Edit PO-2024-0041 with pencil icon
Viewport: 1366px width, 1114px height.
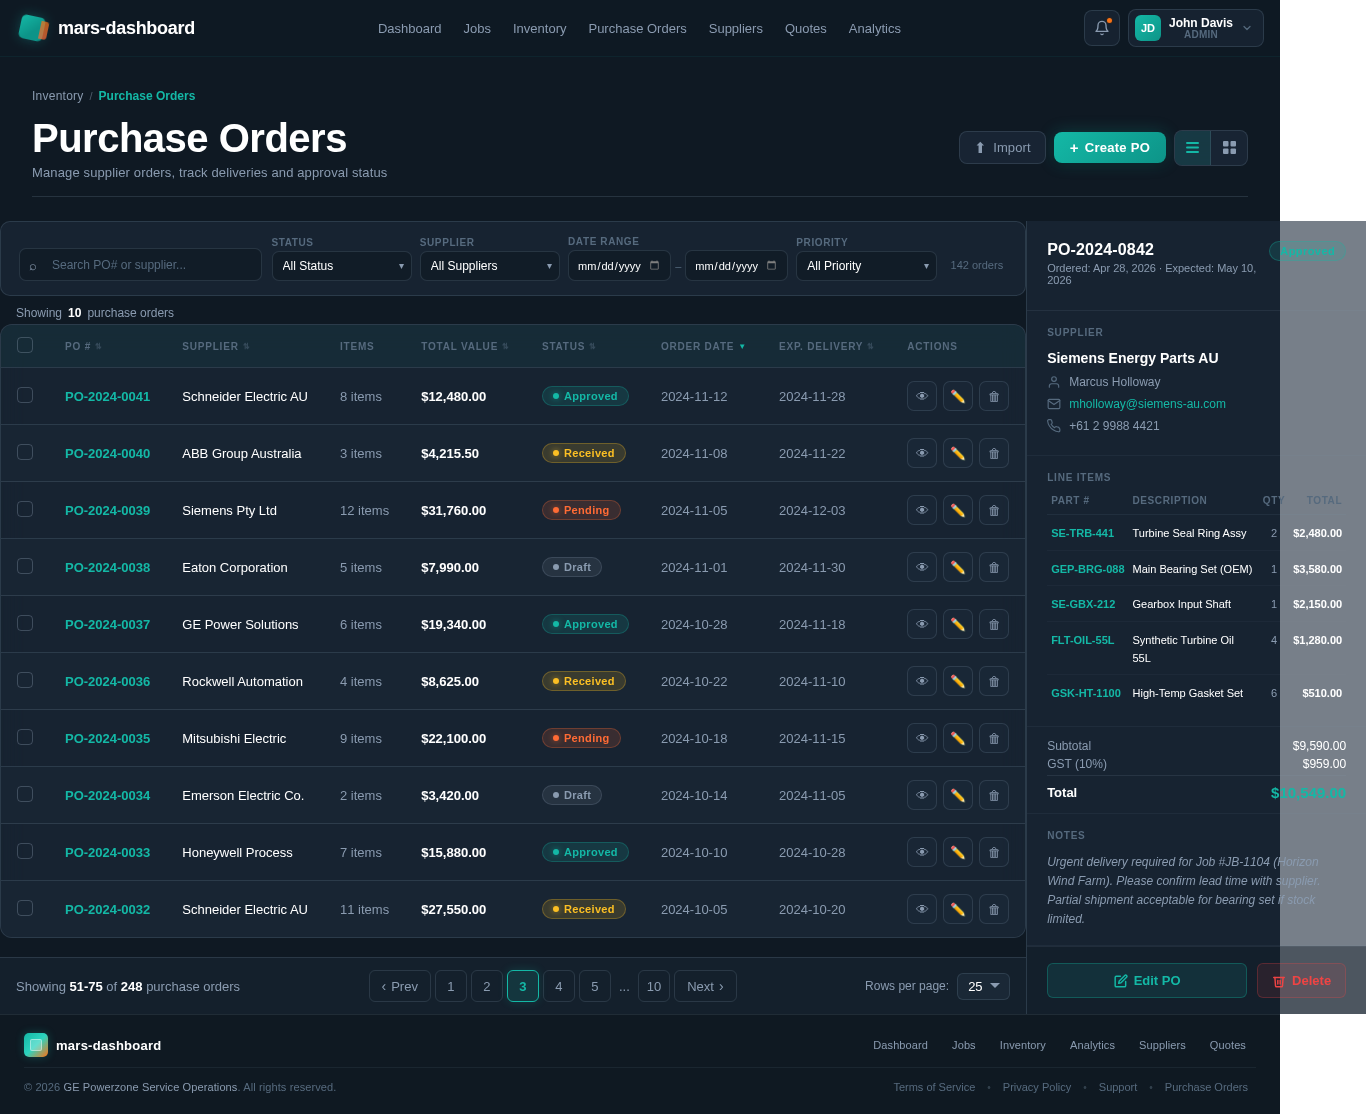click(x=958, y=396)
